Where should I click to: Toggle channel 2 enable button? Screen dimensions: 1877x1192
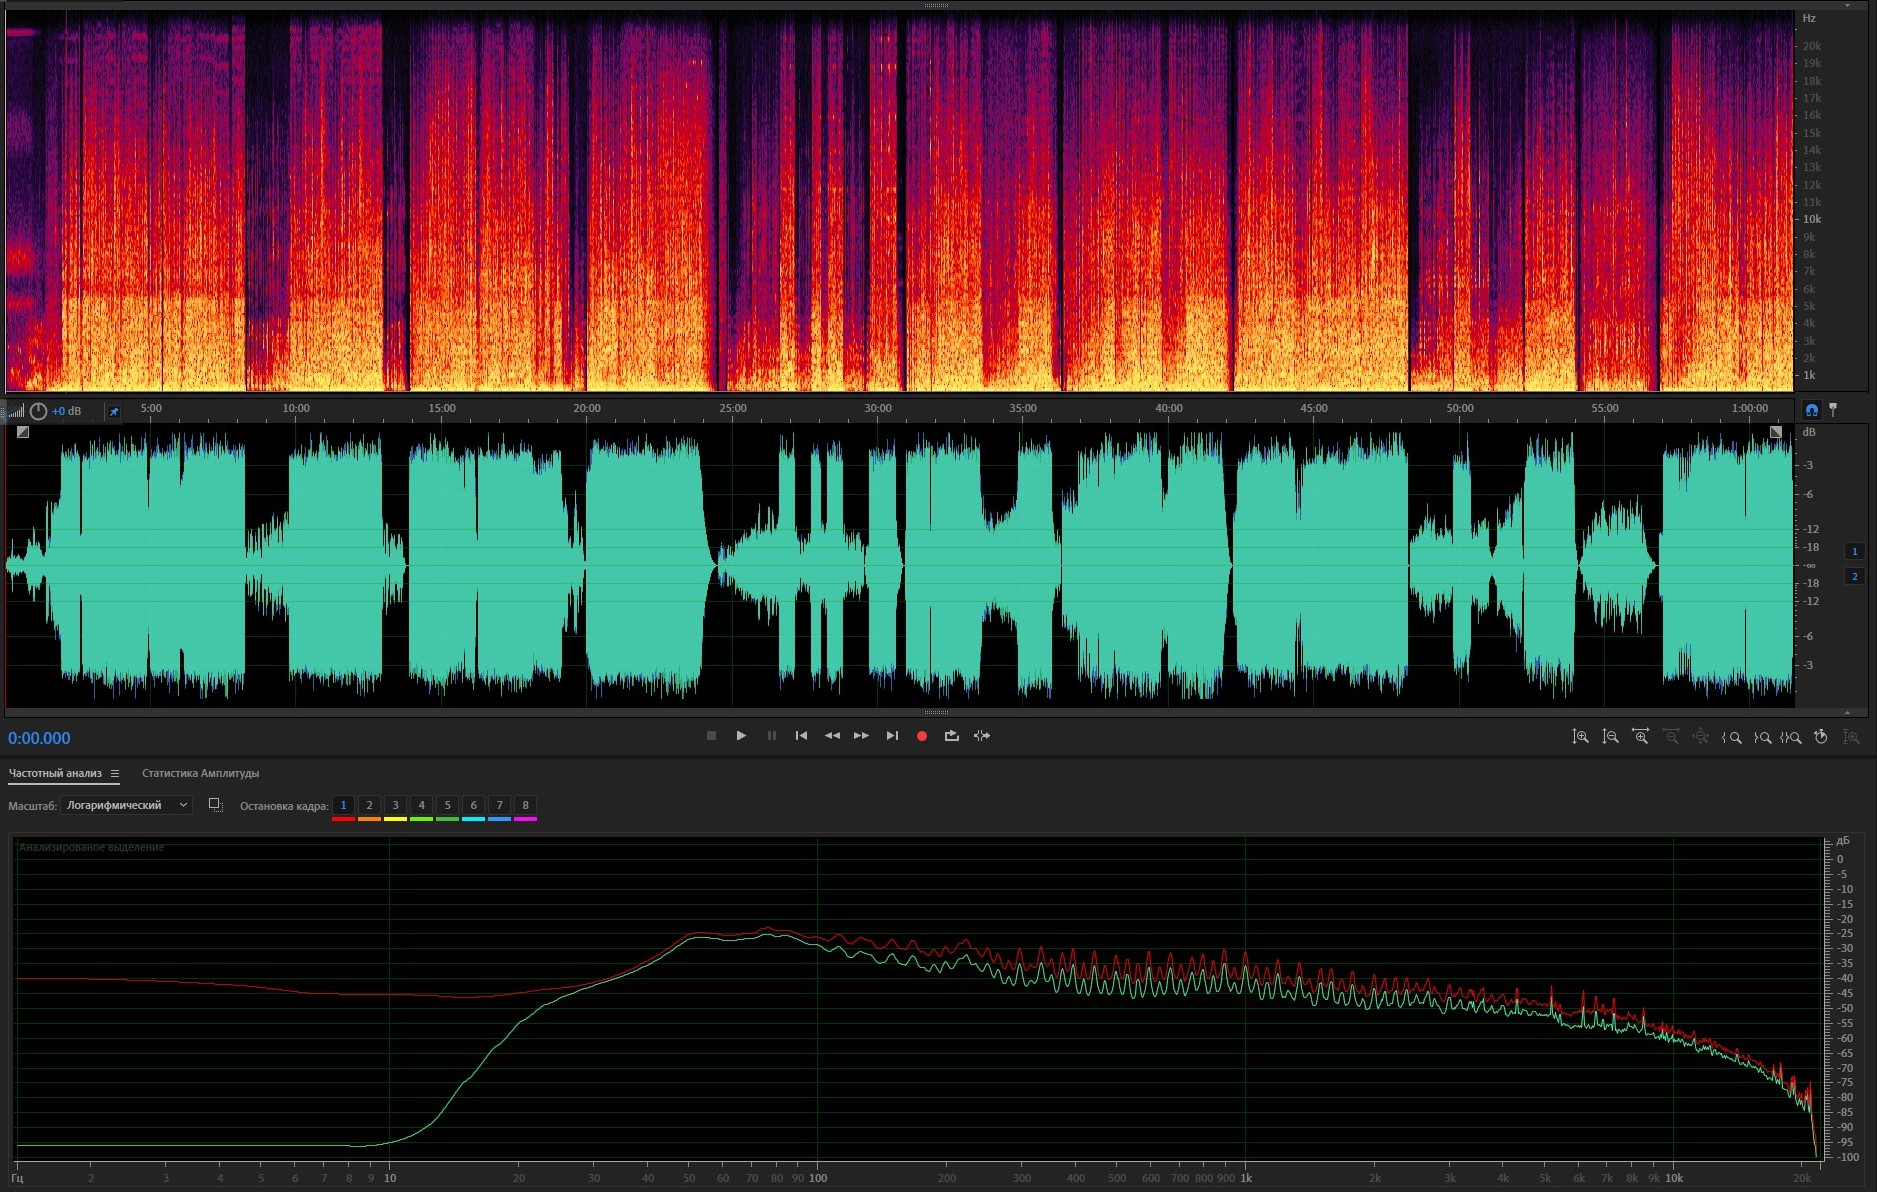[x=1854, y=576]
